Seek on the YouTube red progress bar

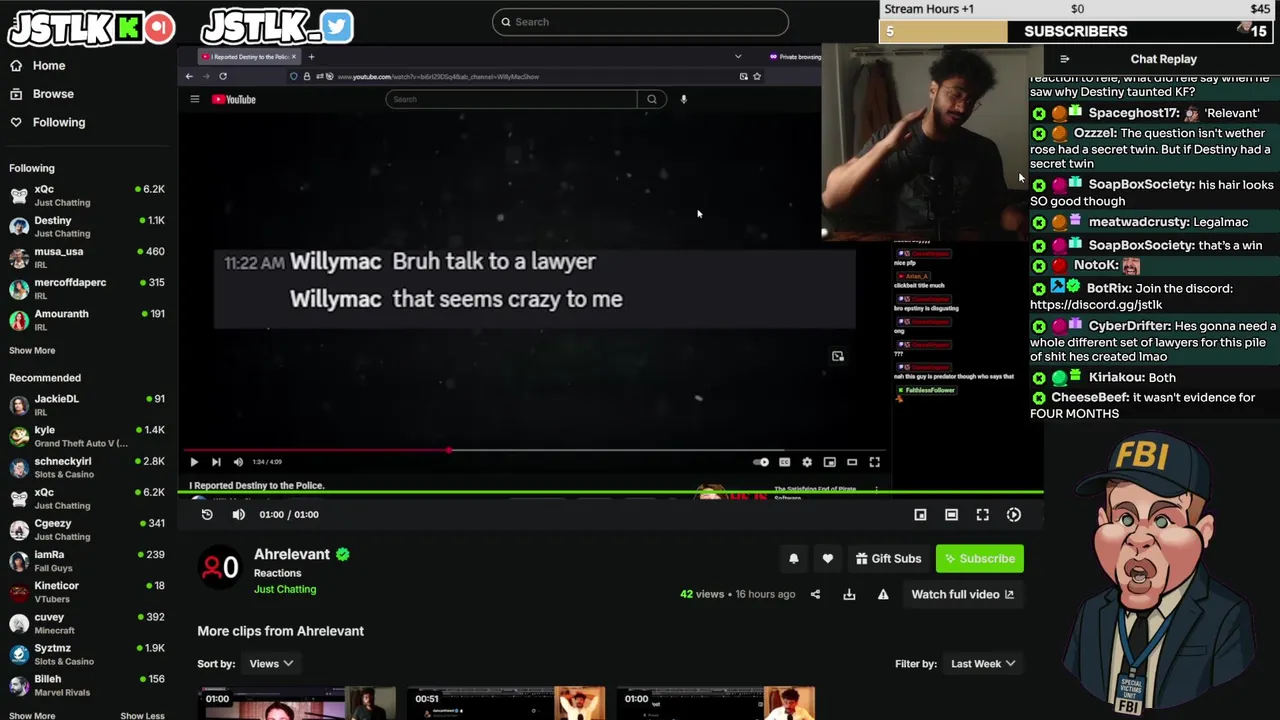pyautogui.click(x=535, y=450)
